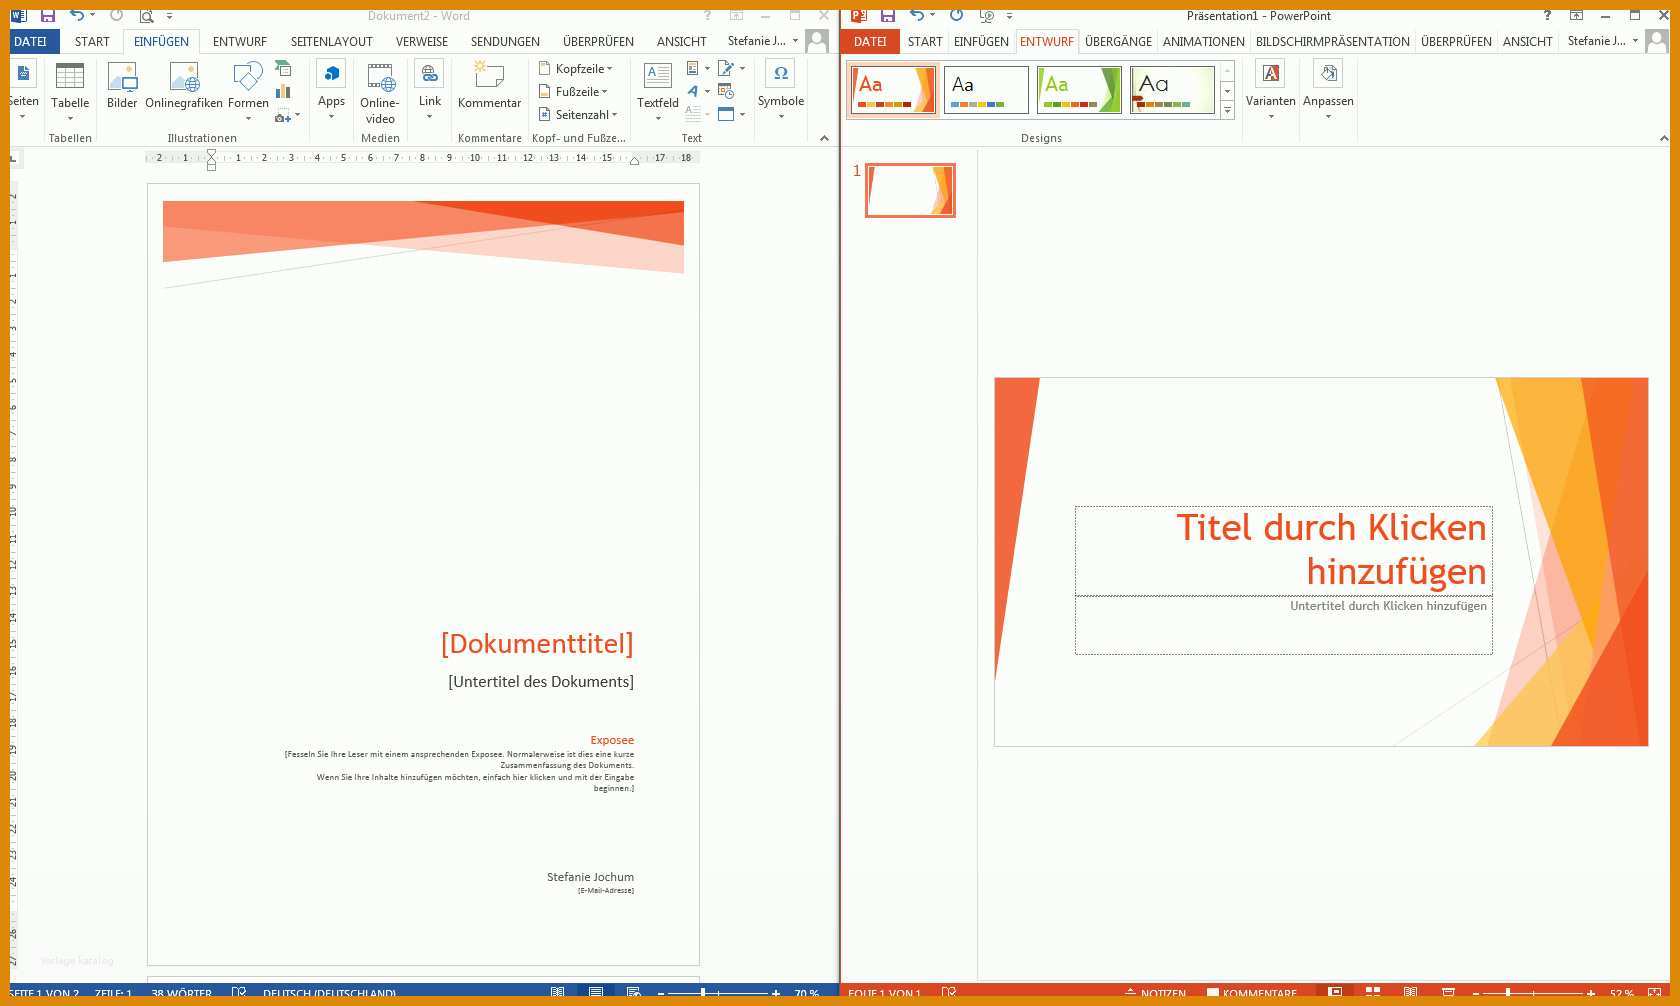Open the Tabelle insert table button
Viewport: 1680px width, 1006px height.
pyautogui.click(x=70, y=91)
